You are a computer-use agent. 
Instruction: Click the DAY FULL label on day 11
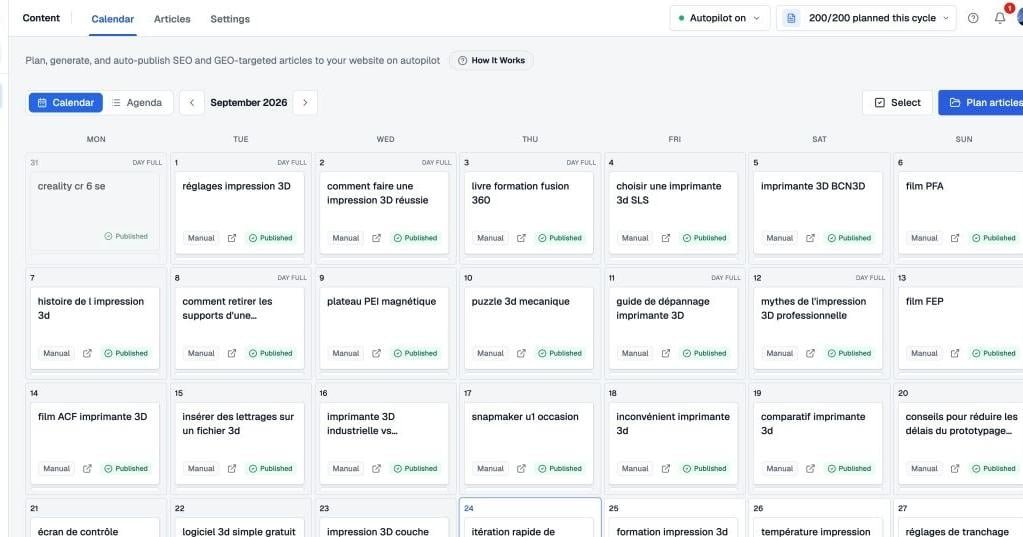725,278
